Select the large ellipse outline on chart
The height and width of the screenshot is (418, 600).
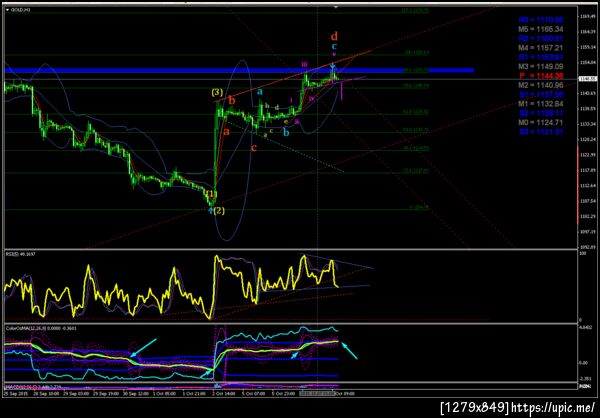[x=233, y=150]
